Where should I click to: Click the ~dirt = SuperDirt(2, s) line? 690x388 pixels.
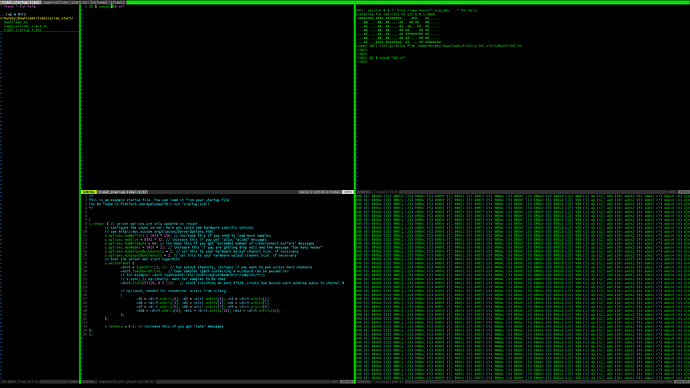217,267
